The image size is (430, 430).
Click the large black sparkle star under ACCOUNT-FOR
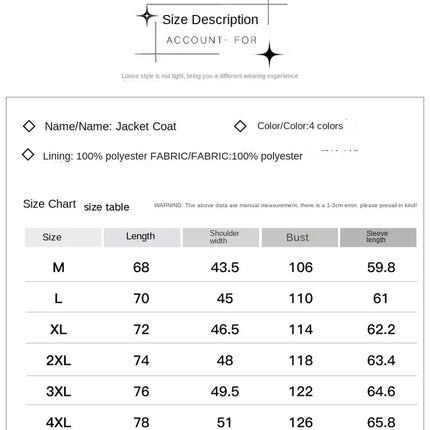click(269, 55)
